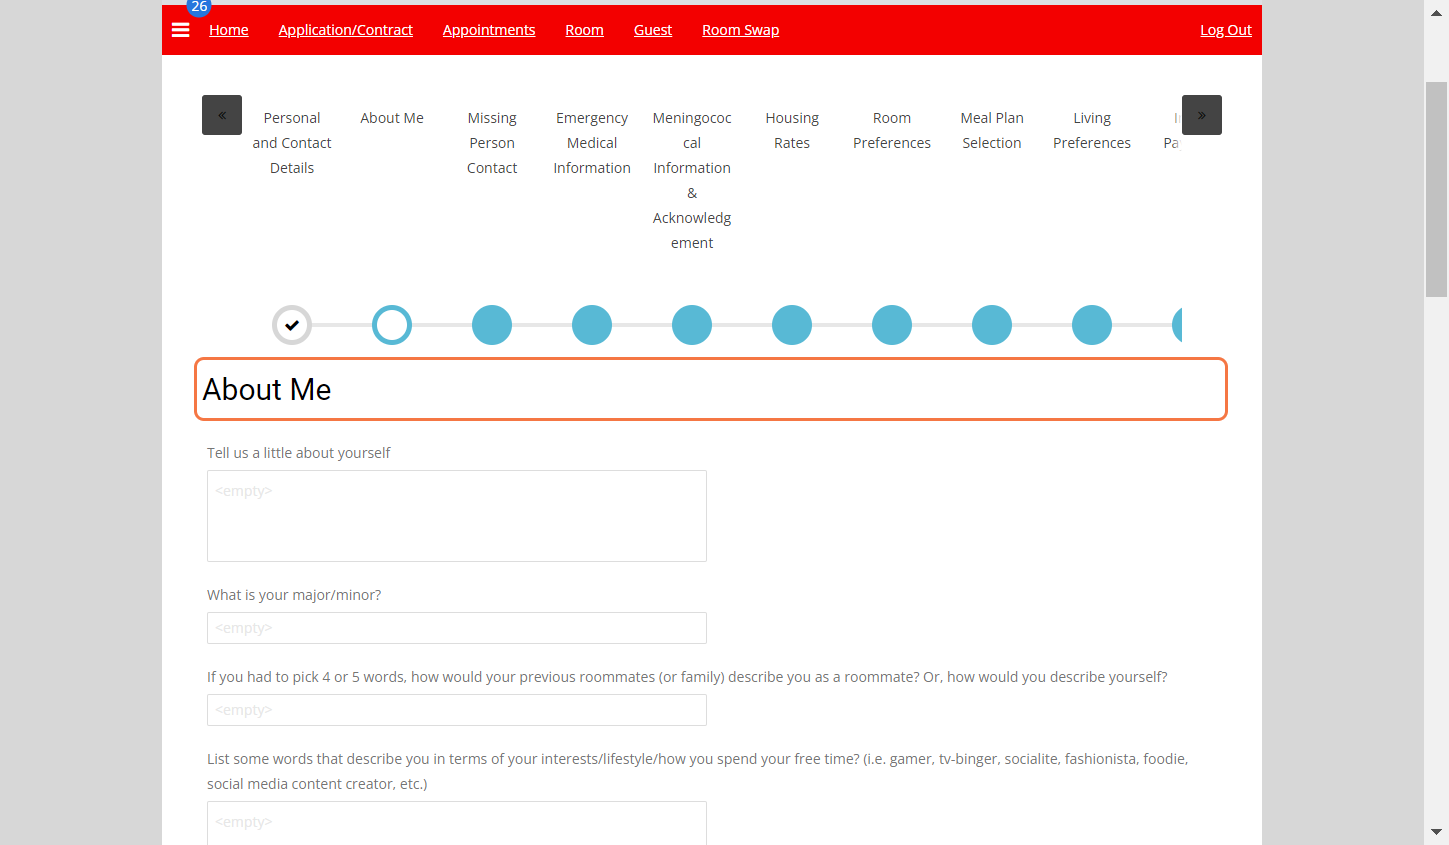Select the Living Preferences step label
1449x845 pixels.
pyautogui.click(x=1092, y=130)
